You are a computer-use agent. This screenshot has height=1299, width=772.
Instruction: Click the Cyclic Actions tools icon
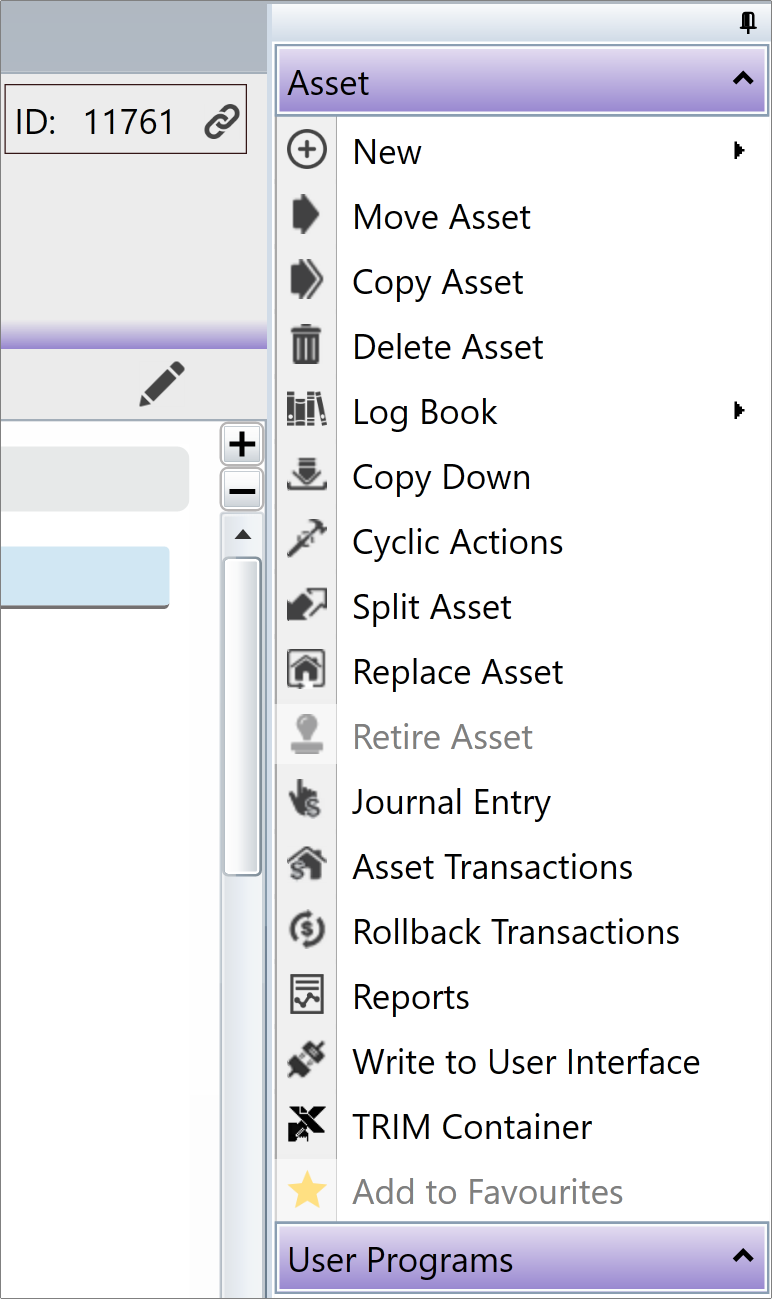click(306, 541)
